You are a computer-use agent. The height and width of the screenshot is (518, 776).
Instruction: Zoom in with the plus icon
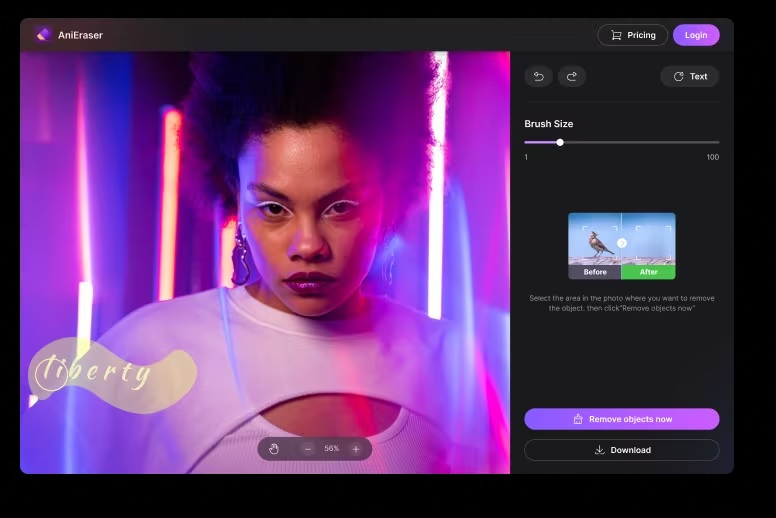(x=356, y=449)
